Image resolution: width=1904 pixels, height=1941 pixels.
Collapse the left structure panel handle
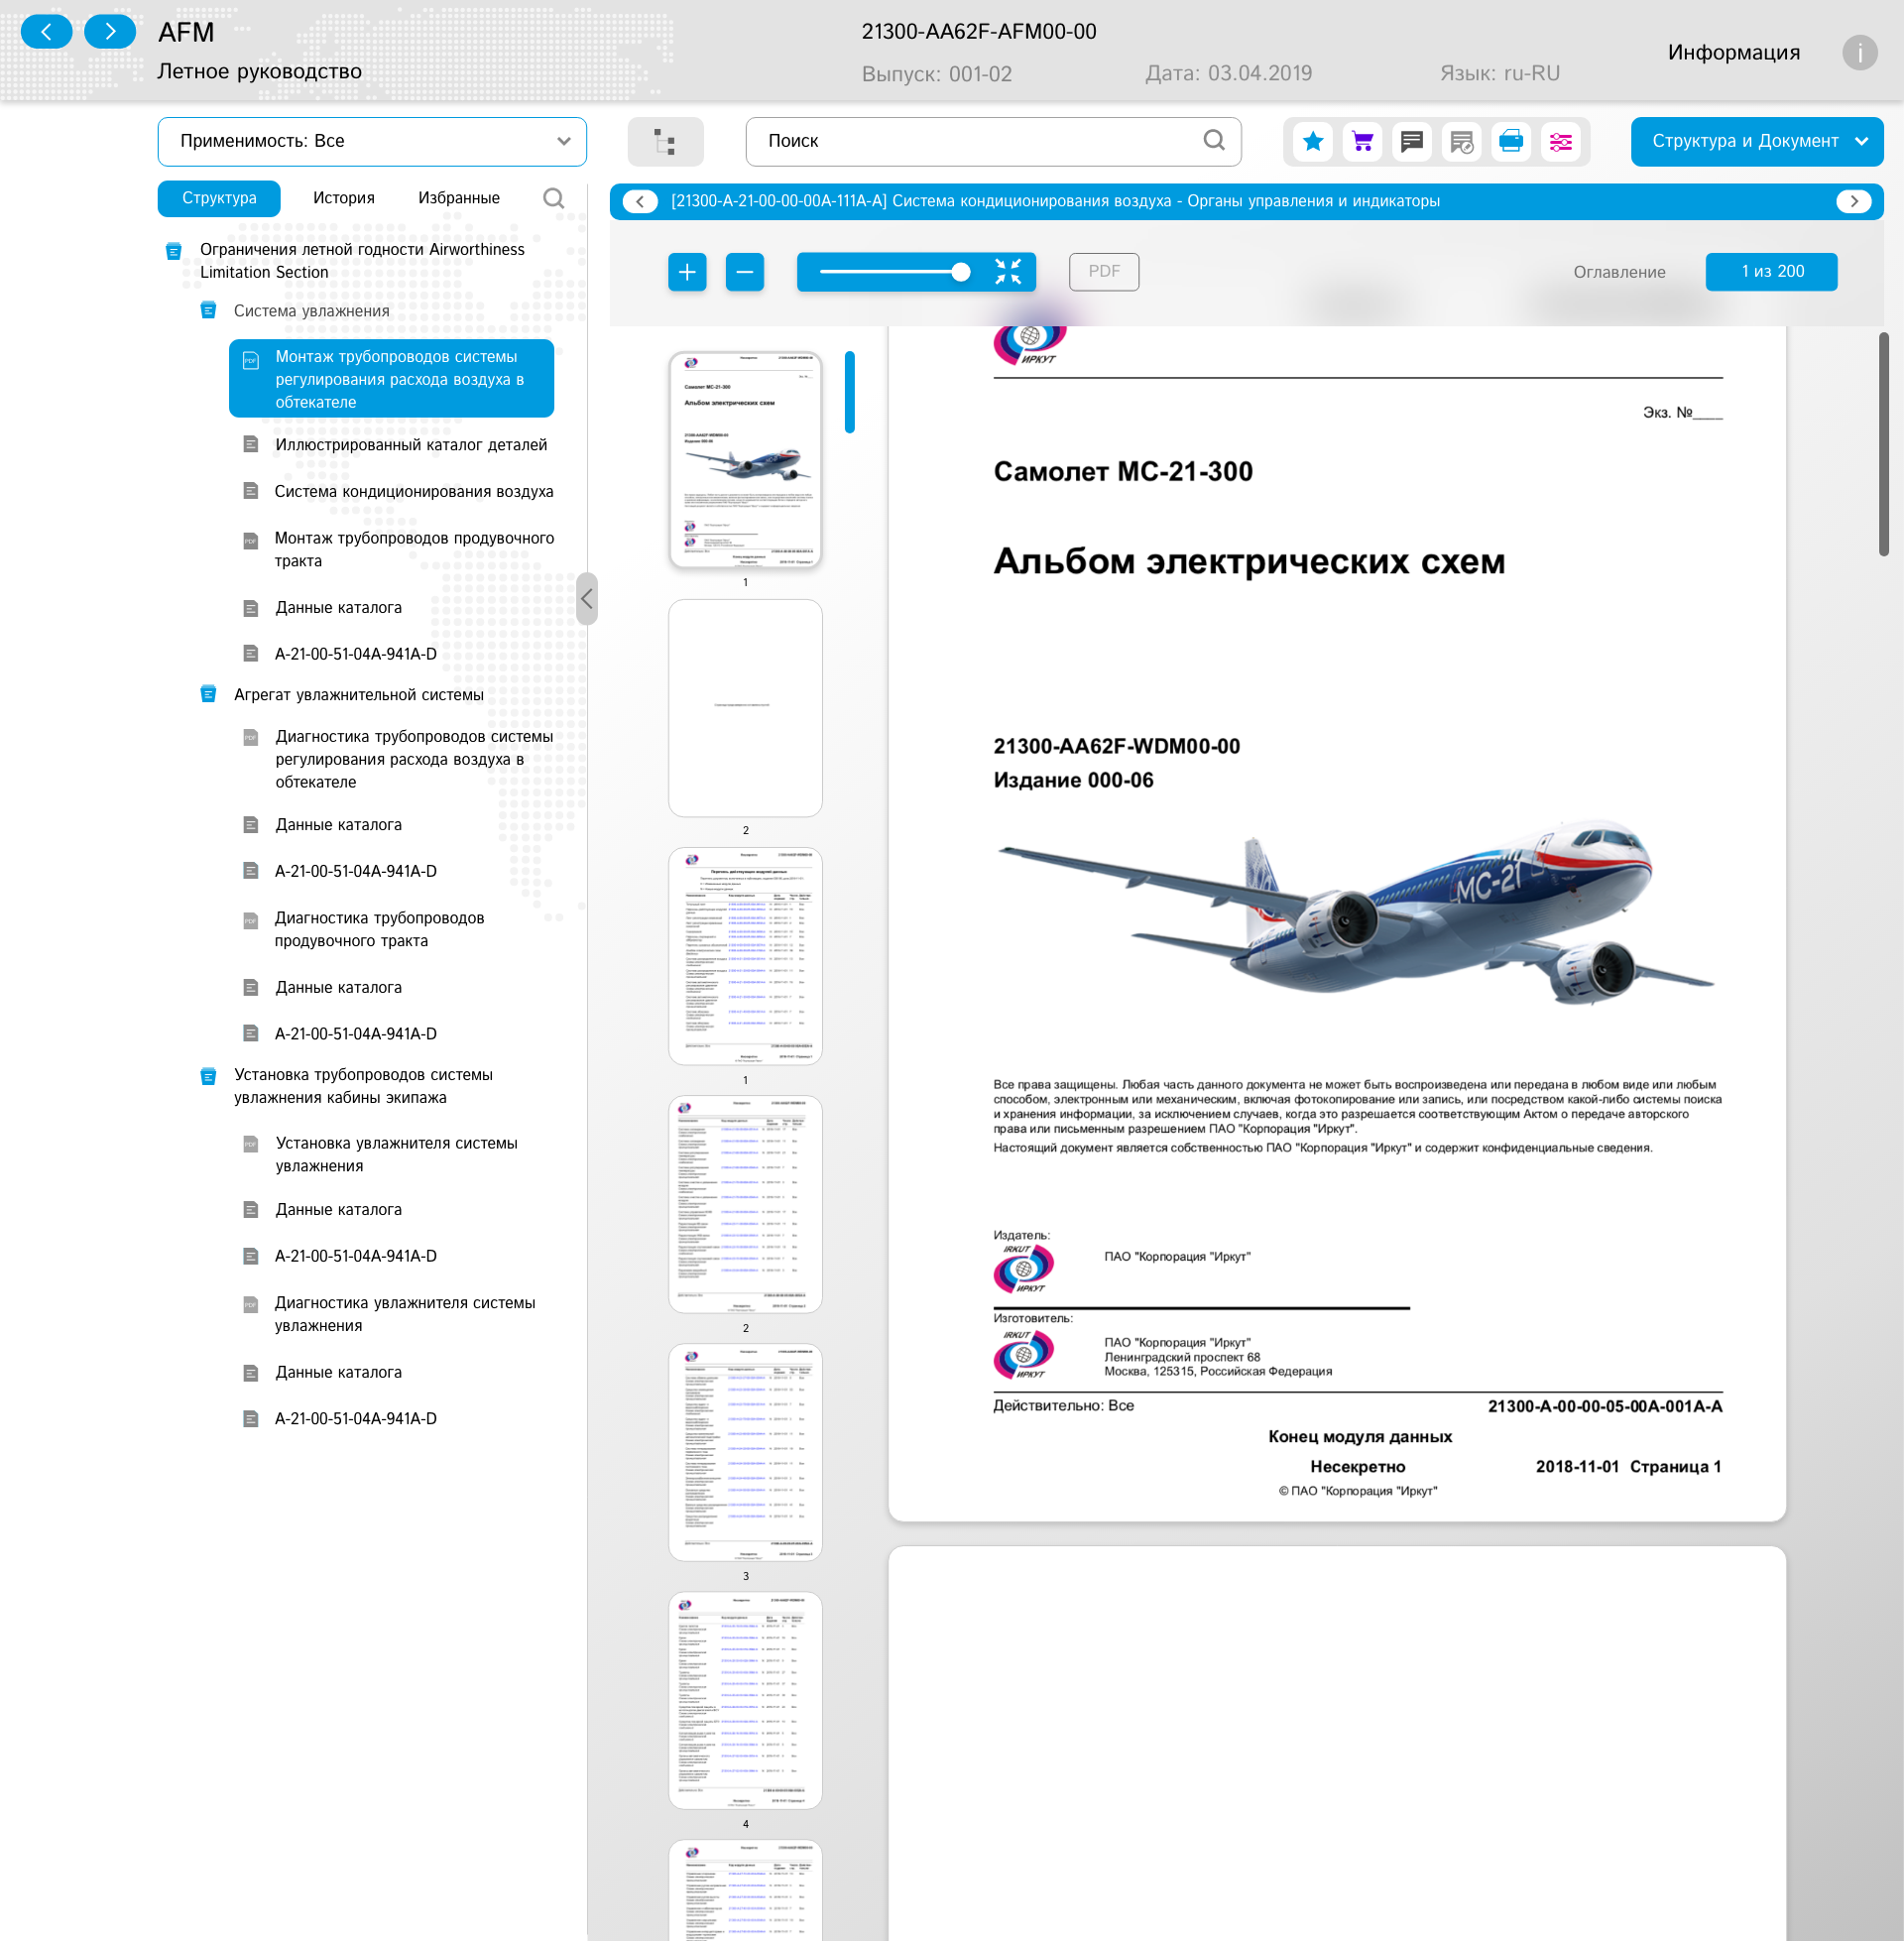(587, 599)
